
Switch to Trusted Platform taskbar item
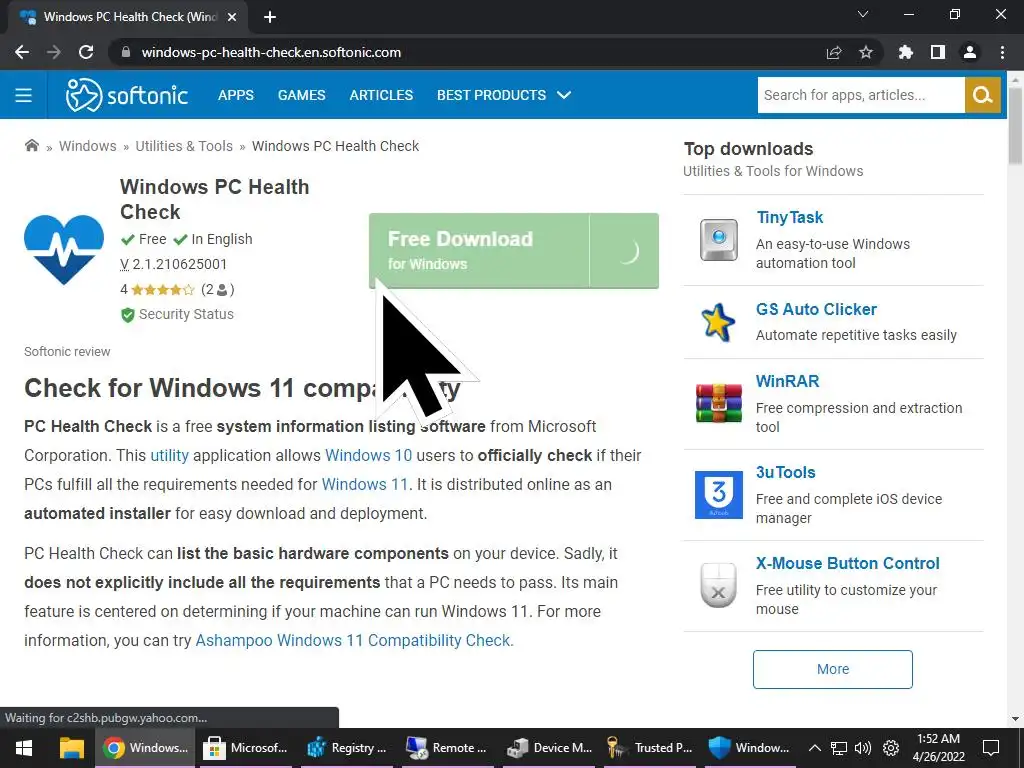650,748
